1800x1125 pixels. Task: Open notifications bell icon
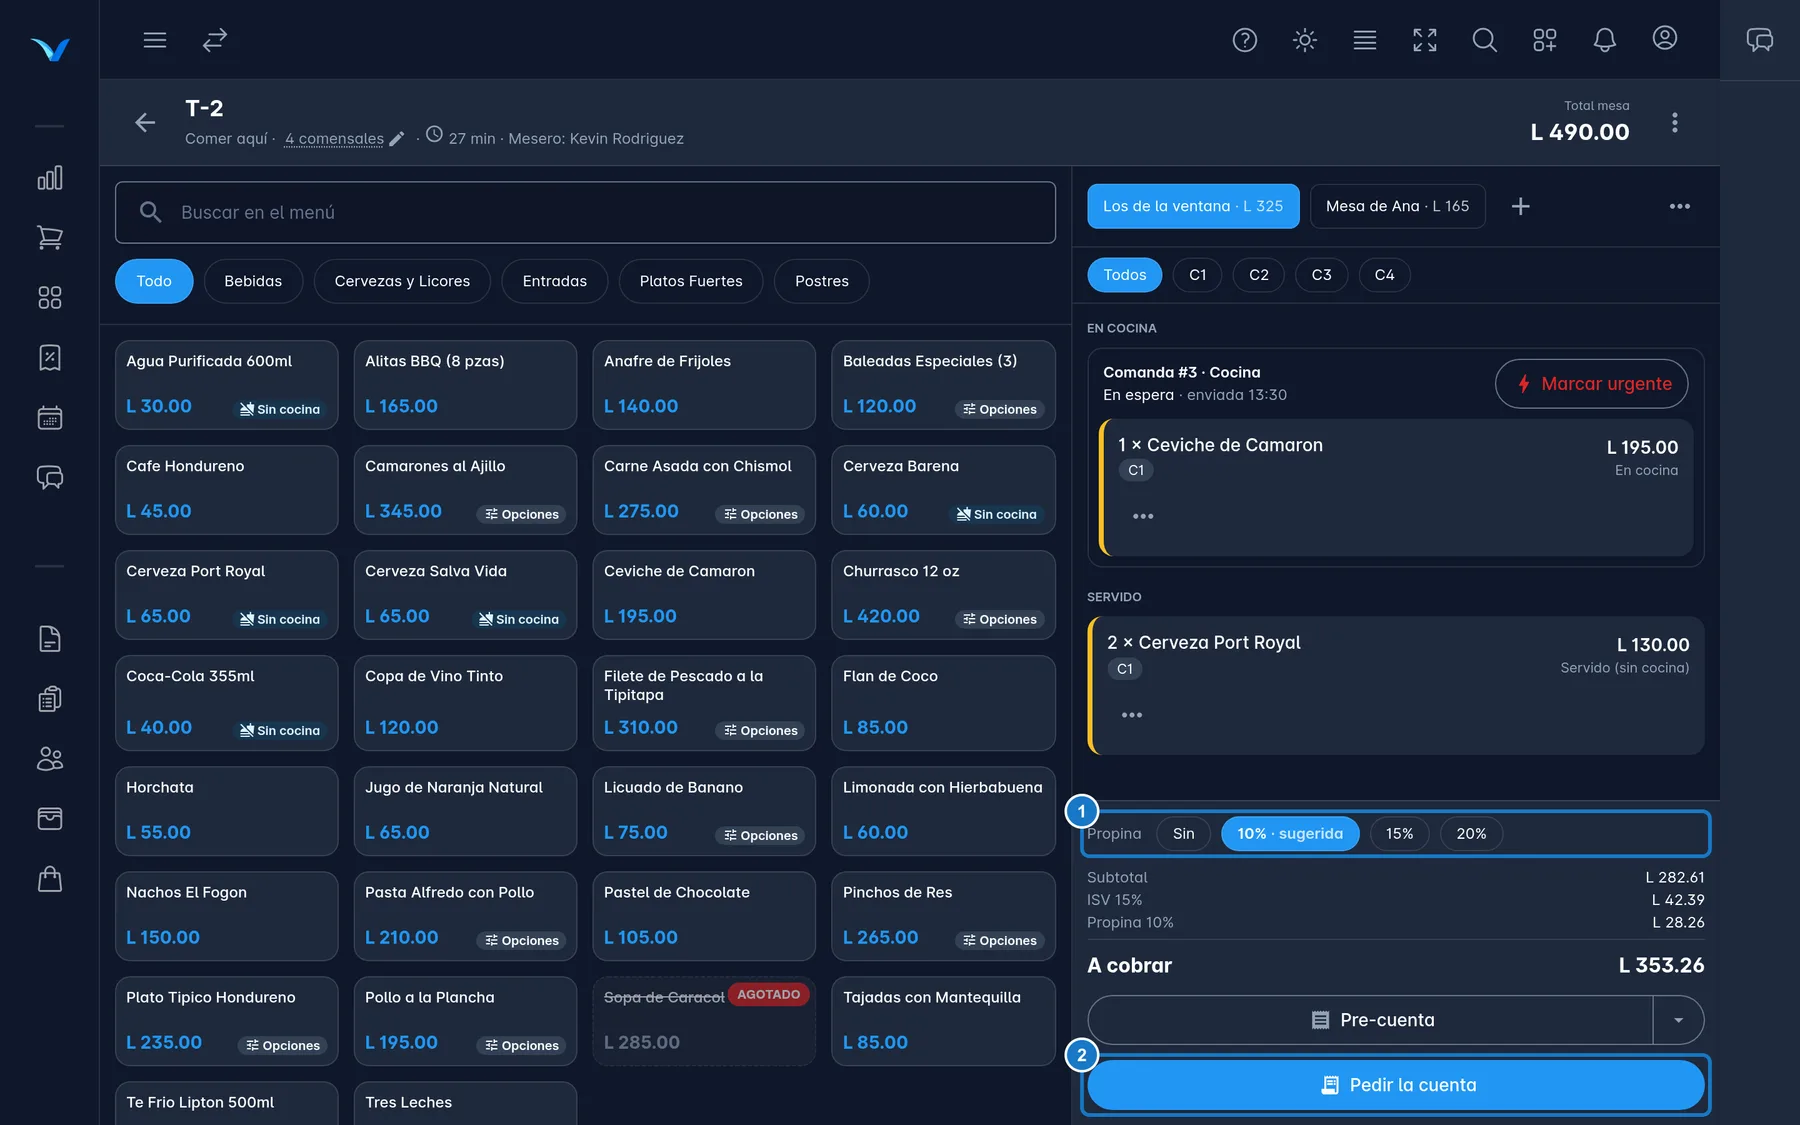(x=1605, y=40)
